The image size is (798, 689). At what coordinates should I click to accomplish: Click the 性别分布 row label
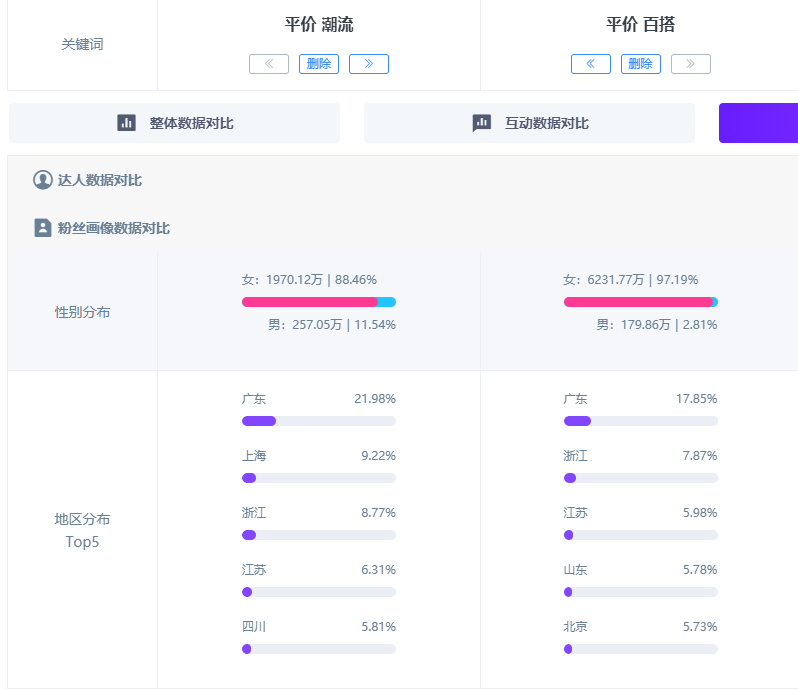click(x=82, y=312)
